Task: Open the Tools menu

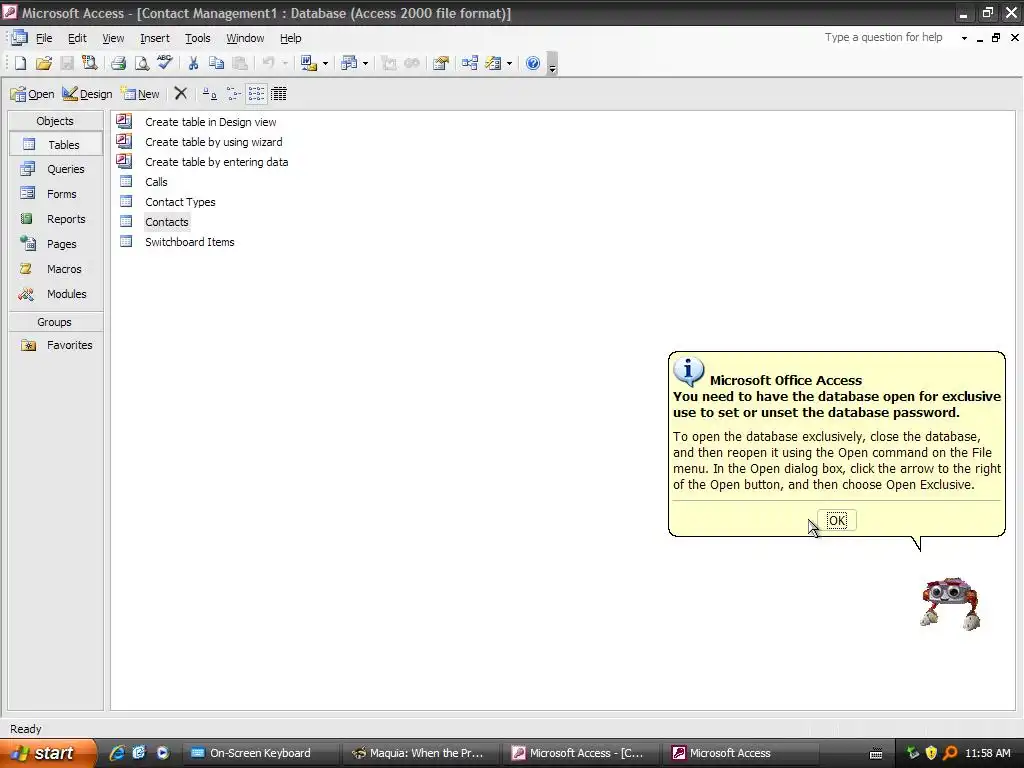Action: [x=197, y=38]
